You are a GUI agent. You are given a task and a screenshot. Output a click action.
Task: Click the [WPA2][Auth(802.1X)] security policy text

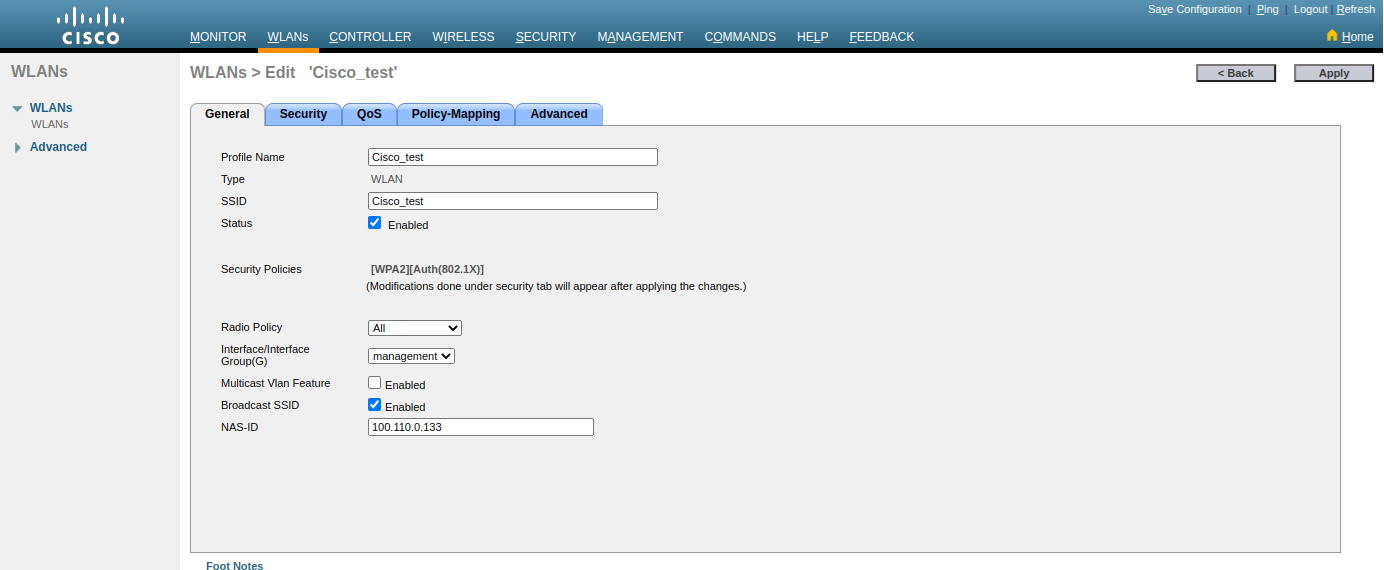click(x=427, y=269)
